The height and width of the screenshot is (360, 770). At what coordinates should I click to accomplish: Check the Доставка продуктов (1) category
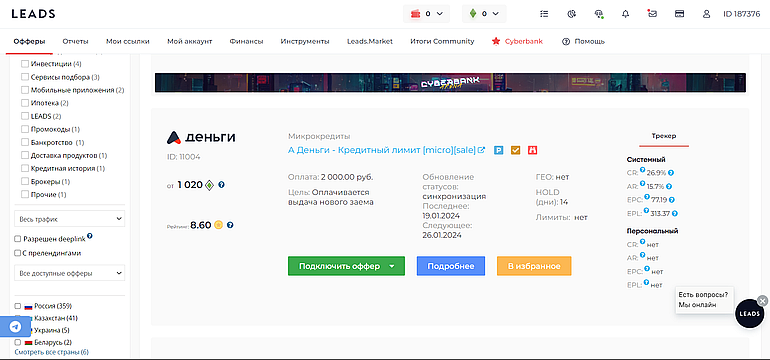[25, 155]
